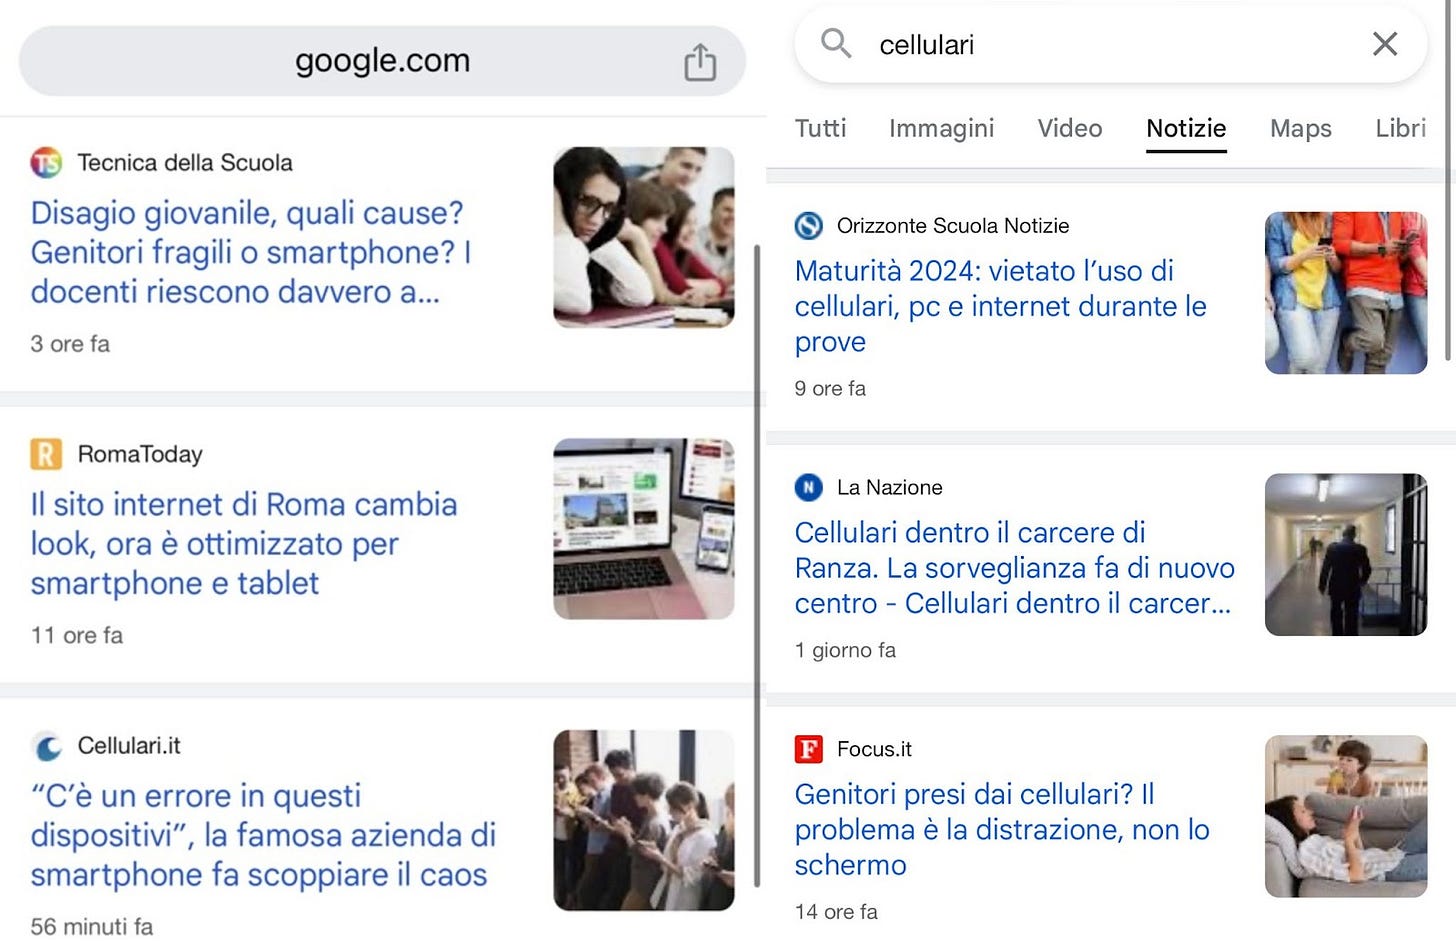The height and width of the screenshot is (942, 1456).
Task: Select the Notizie tab
Action: pos(1186,128)
